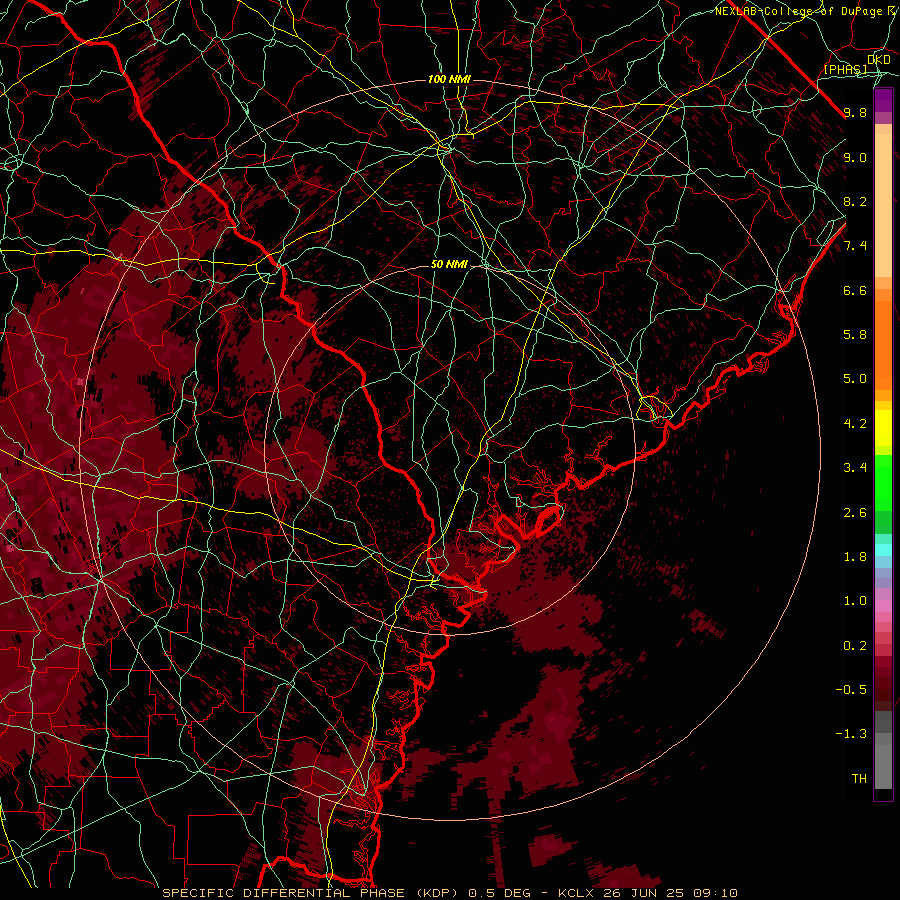
Task: Click the 26 JUN 25 09:10 timestamp
Action: [670, 893]
